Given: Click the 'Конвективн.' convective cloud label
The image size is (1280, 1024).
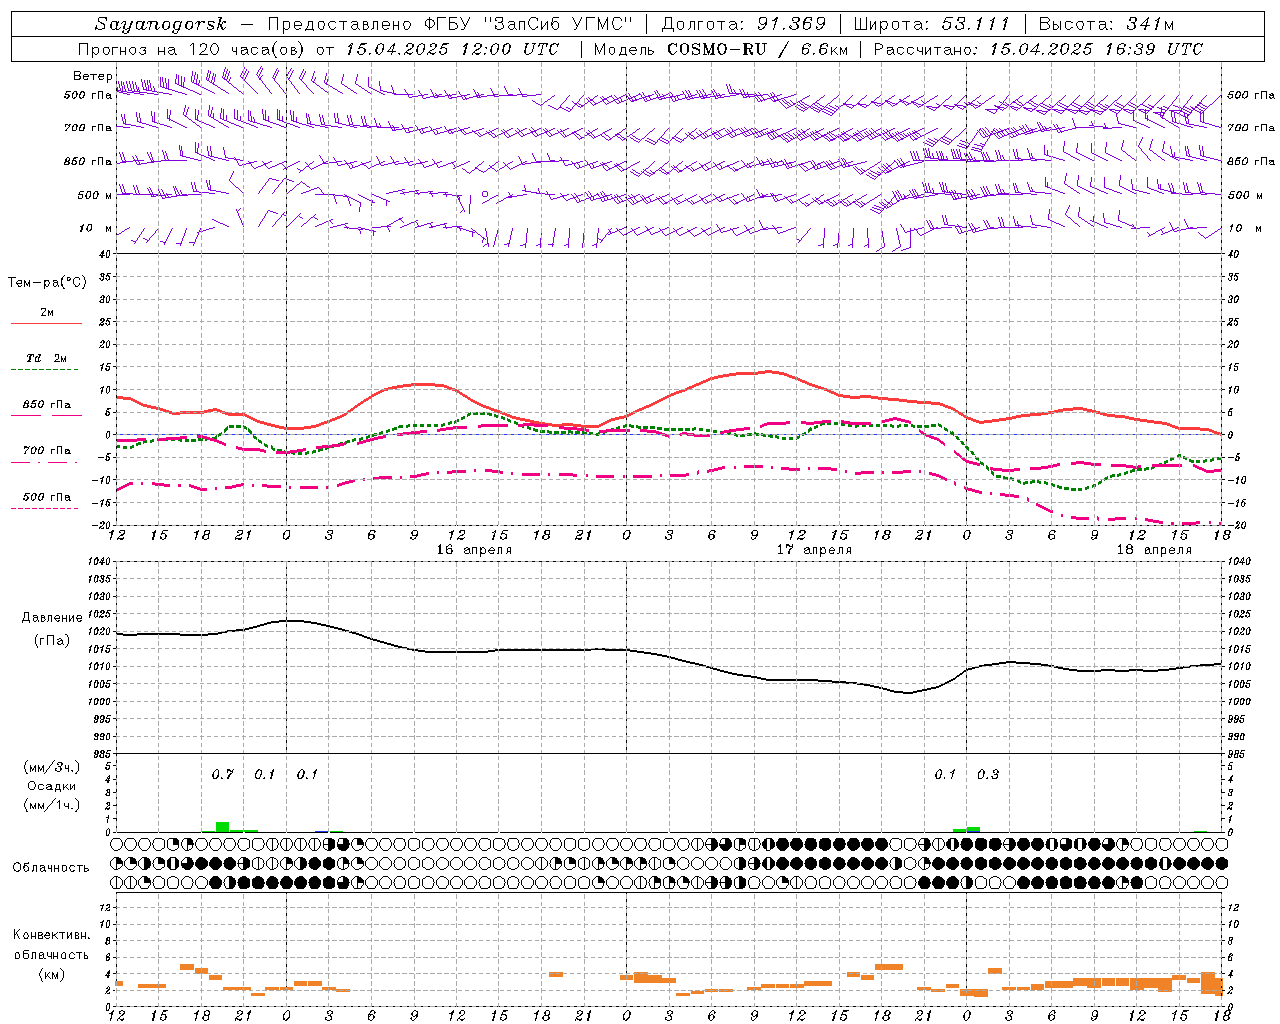Looking at the screenshot, I should pos(51,935).
